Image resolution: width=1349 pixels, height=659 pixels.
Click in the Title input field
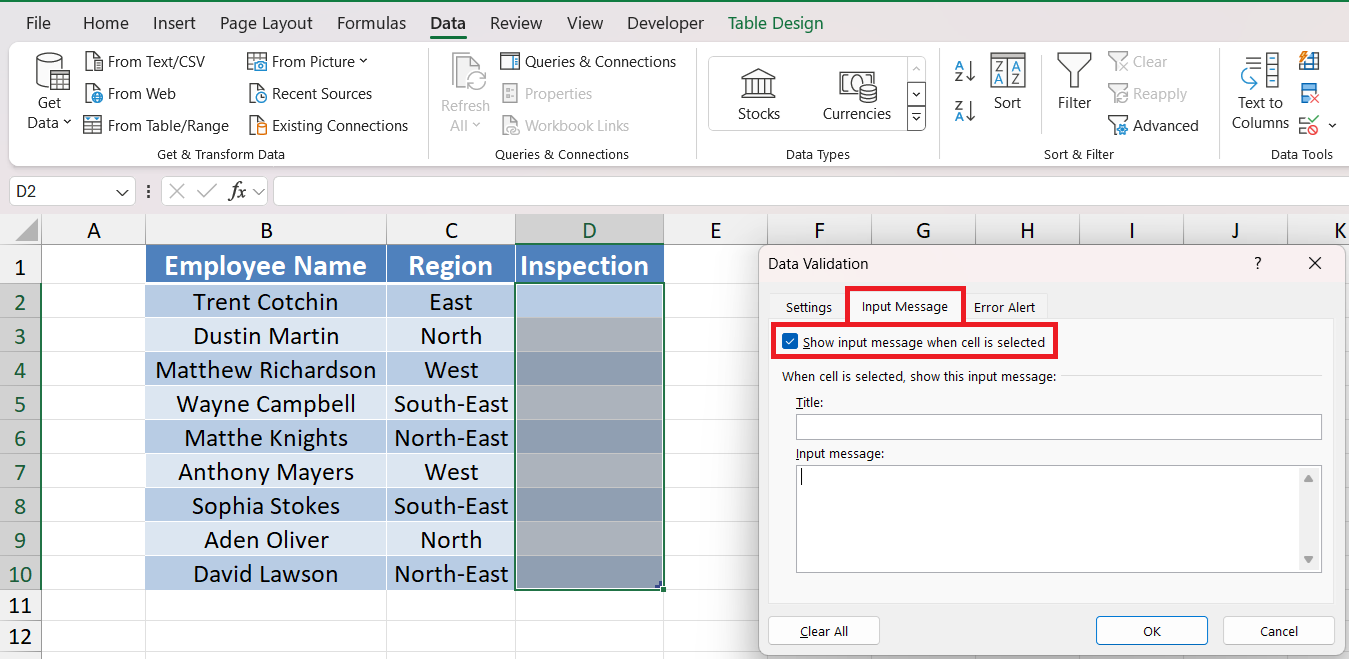coord(1058,427)
